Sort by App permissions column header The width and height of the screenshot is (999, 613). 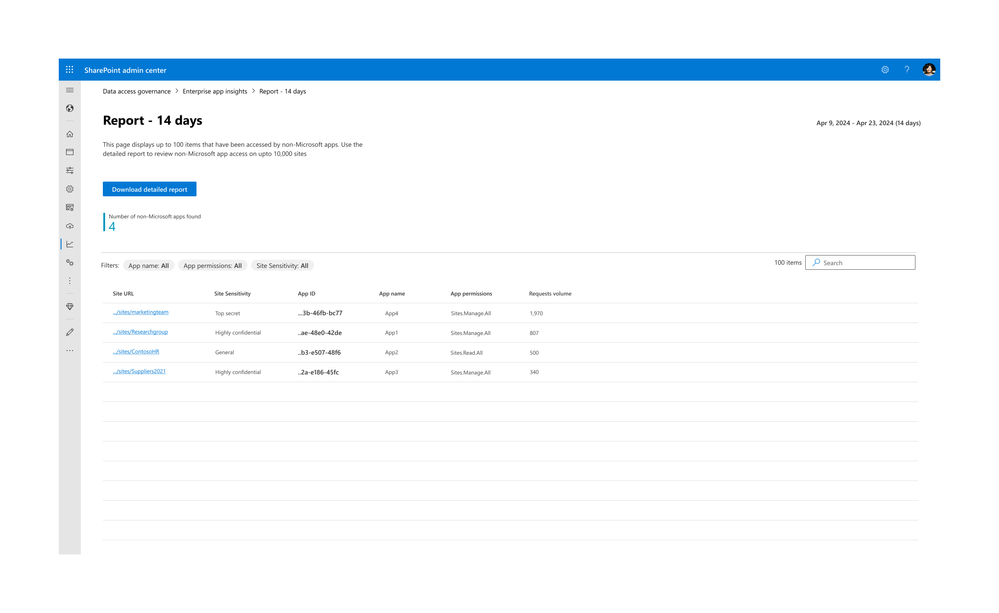(471, 294)
